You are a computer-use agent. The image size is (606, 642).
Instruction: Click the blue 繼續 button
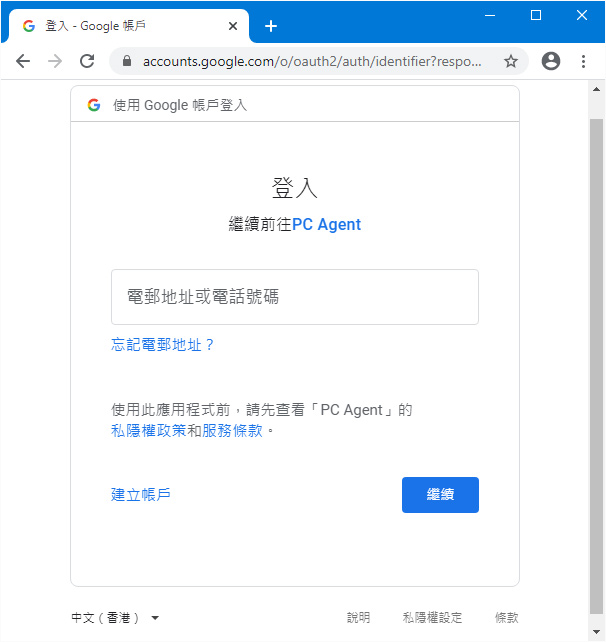(440, 495)
